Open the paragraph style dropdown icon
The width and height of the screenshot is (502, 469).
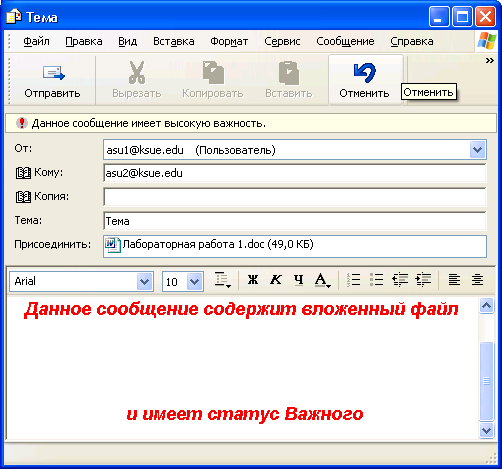coord(222,280)
